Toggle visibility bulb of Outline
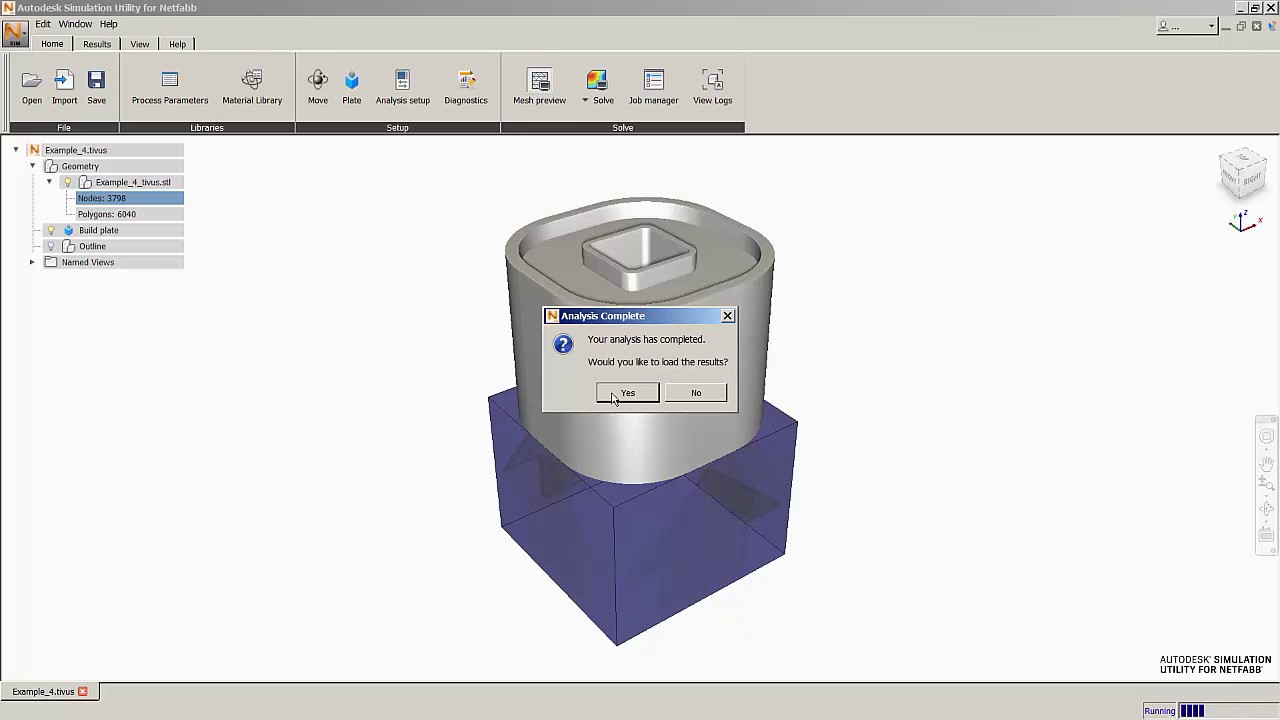This screenshot has height=720, width=1280. click(x=51, y=246)
